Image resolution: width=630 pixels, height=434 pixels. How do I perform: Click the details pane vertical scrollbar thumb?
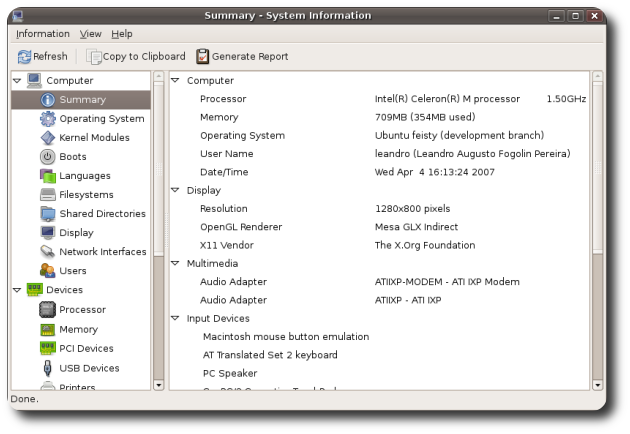click(x=597, y=167)
